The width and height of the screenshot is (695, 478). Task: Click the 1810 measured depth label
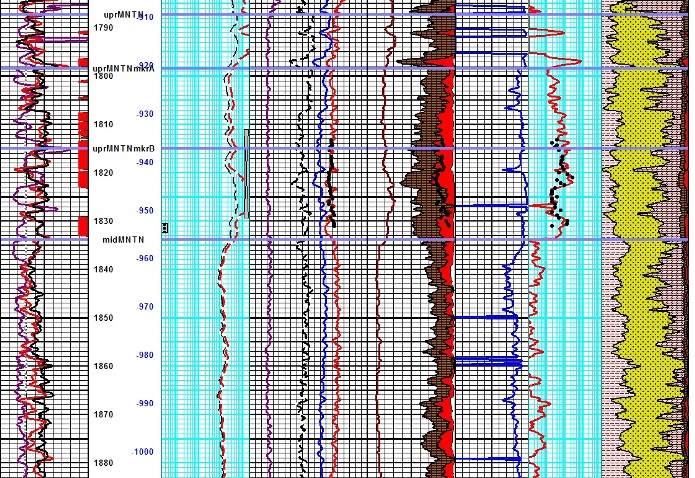[x=104, y=124]
